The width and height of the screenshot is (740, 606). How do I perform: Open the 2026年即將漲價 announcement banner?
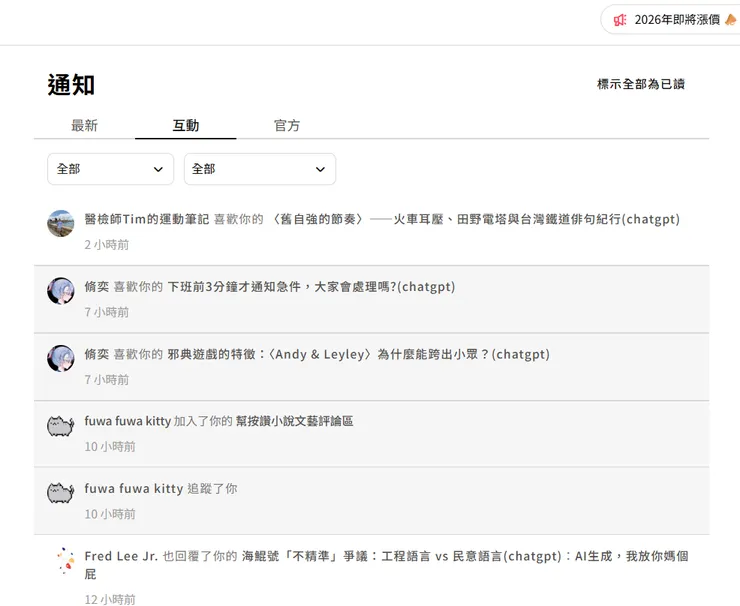point(670,20)
